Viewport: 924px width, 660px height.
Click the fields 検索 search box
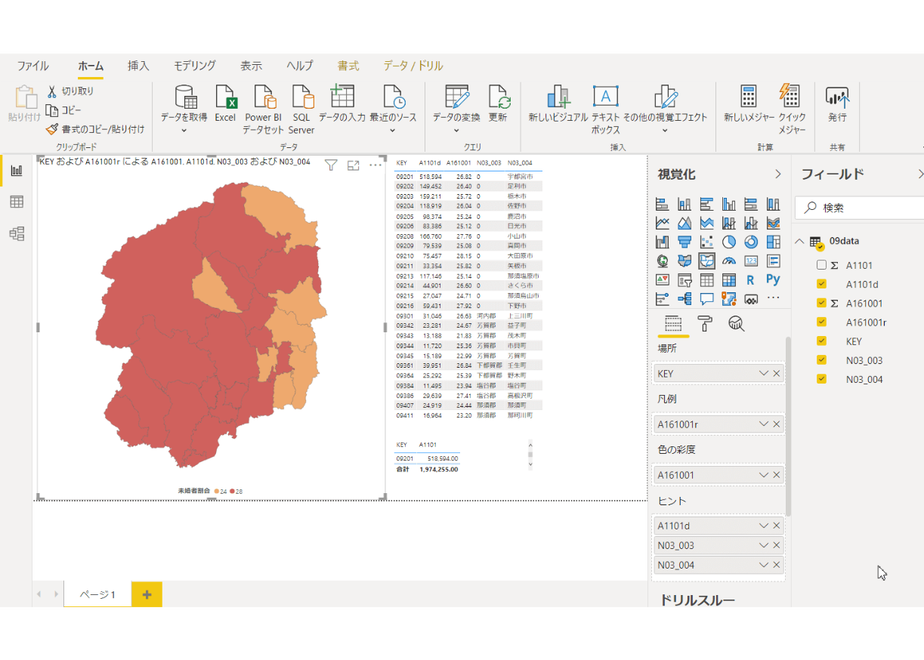[x=862, y=207]
